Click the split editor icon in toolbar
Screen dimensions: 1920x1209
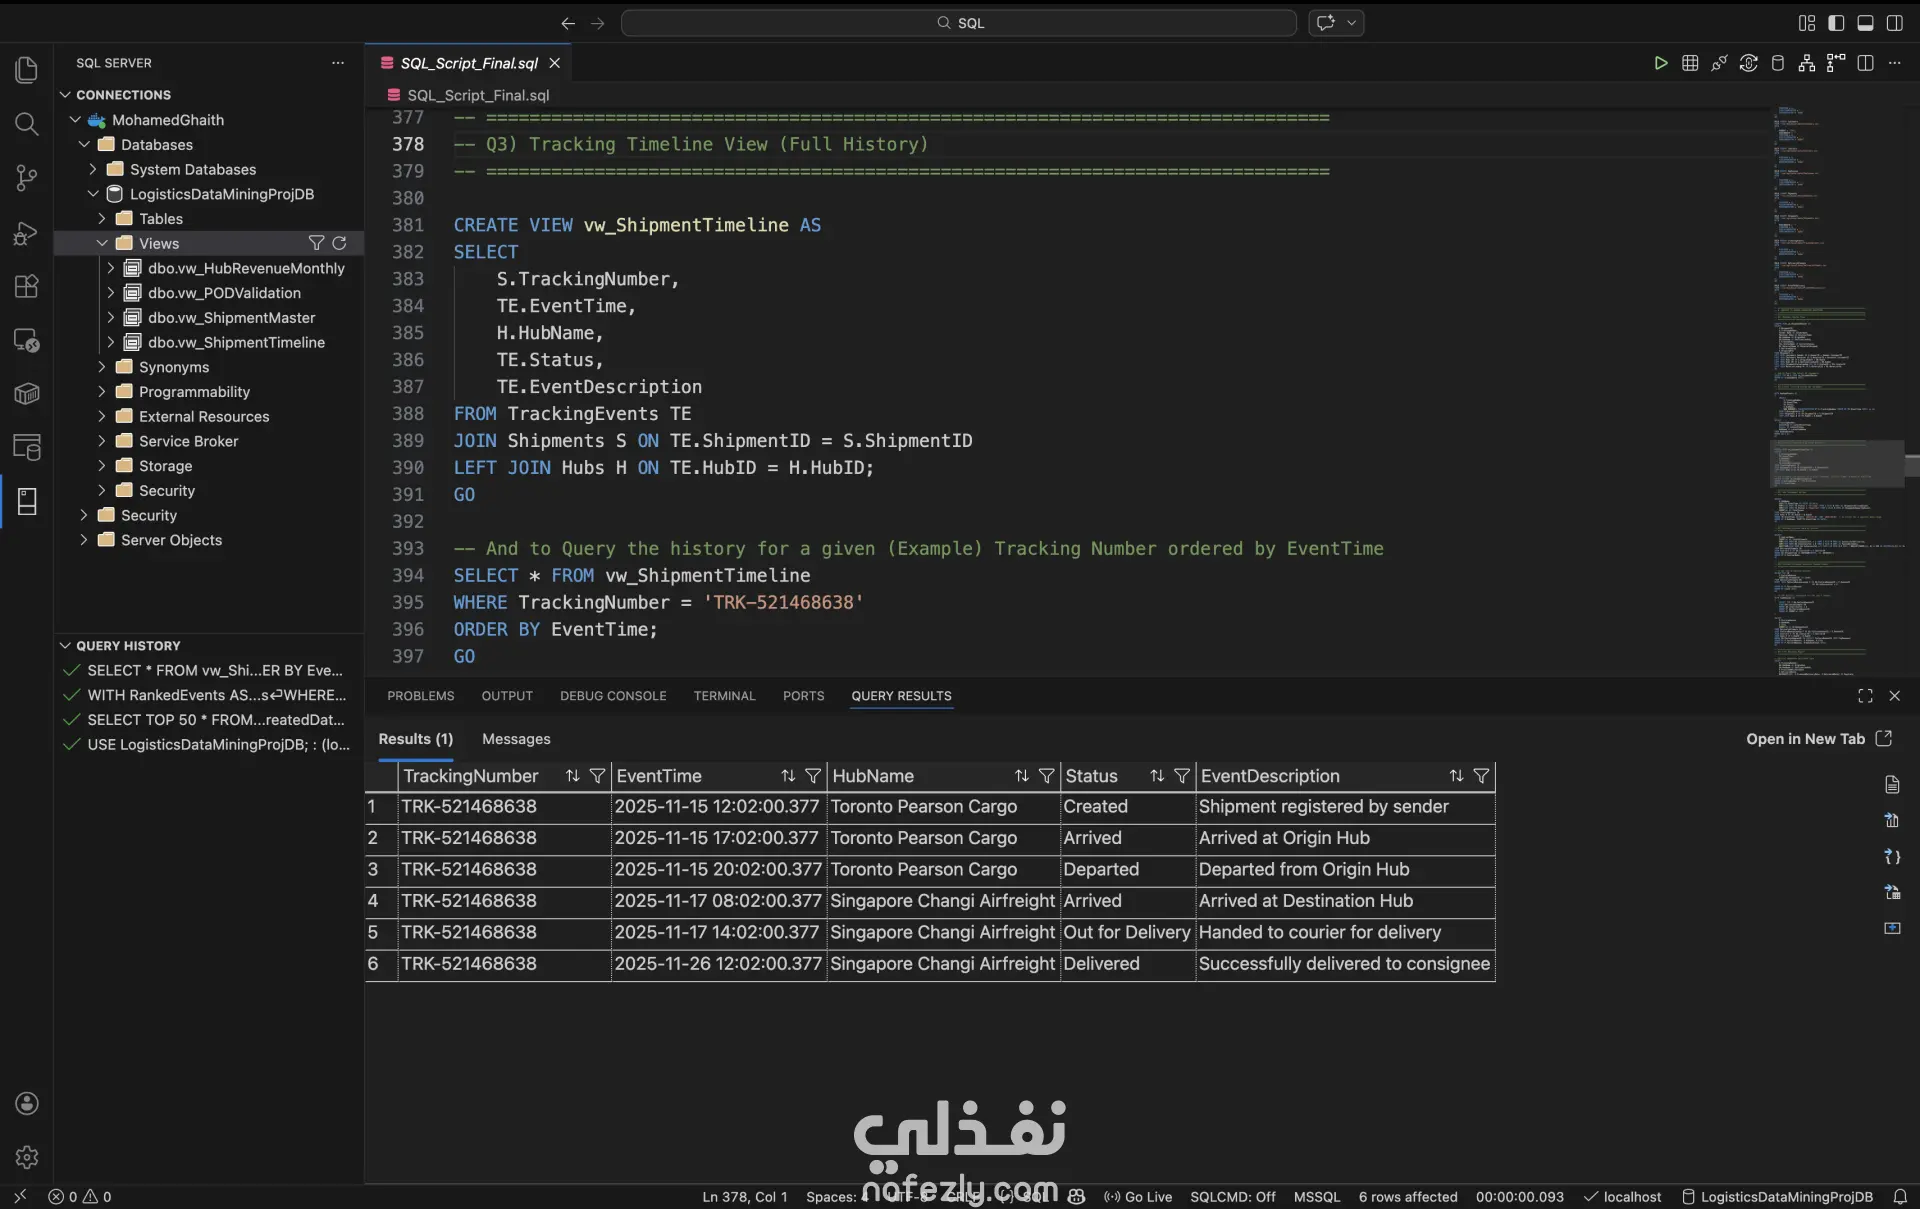(1865, 63)
